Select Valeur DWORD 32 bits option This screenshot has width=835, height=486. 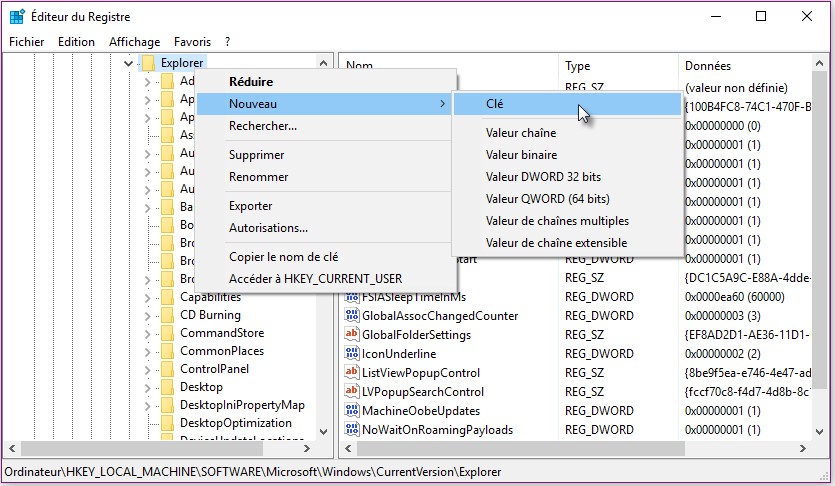543,177
